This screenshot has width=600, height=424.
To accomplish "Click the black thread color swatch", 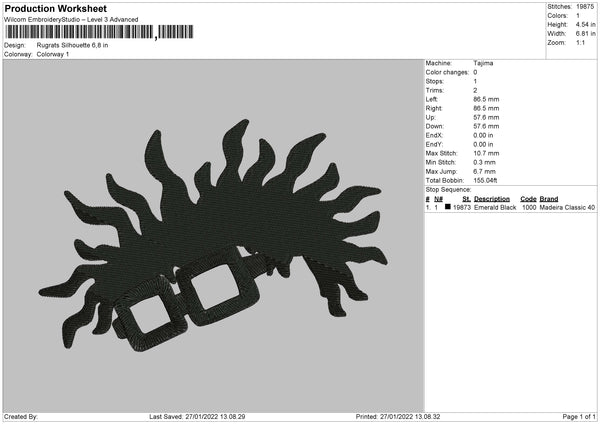I will (448, 207).
